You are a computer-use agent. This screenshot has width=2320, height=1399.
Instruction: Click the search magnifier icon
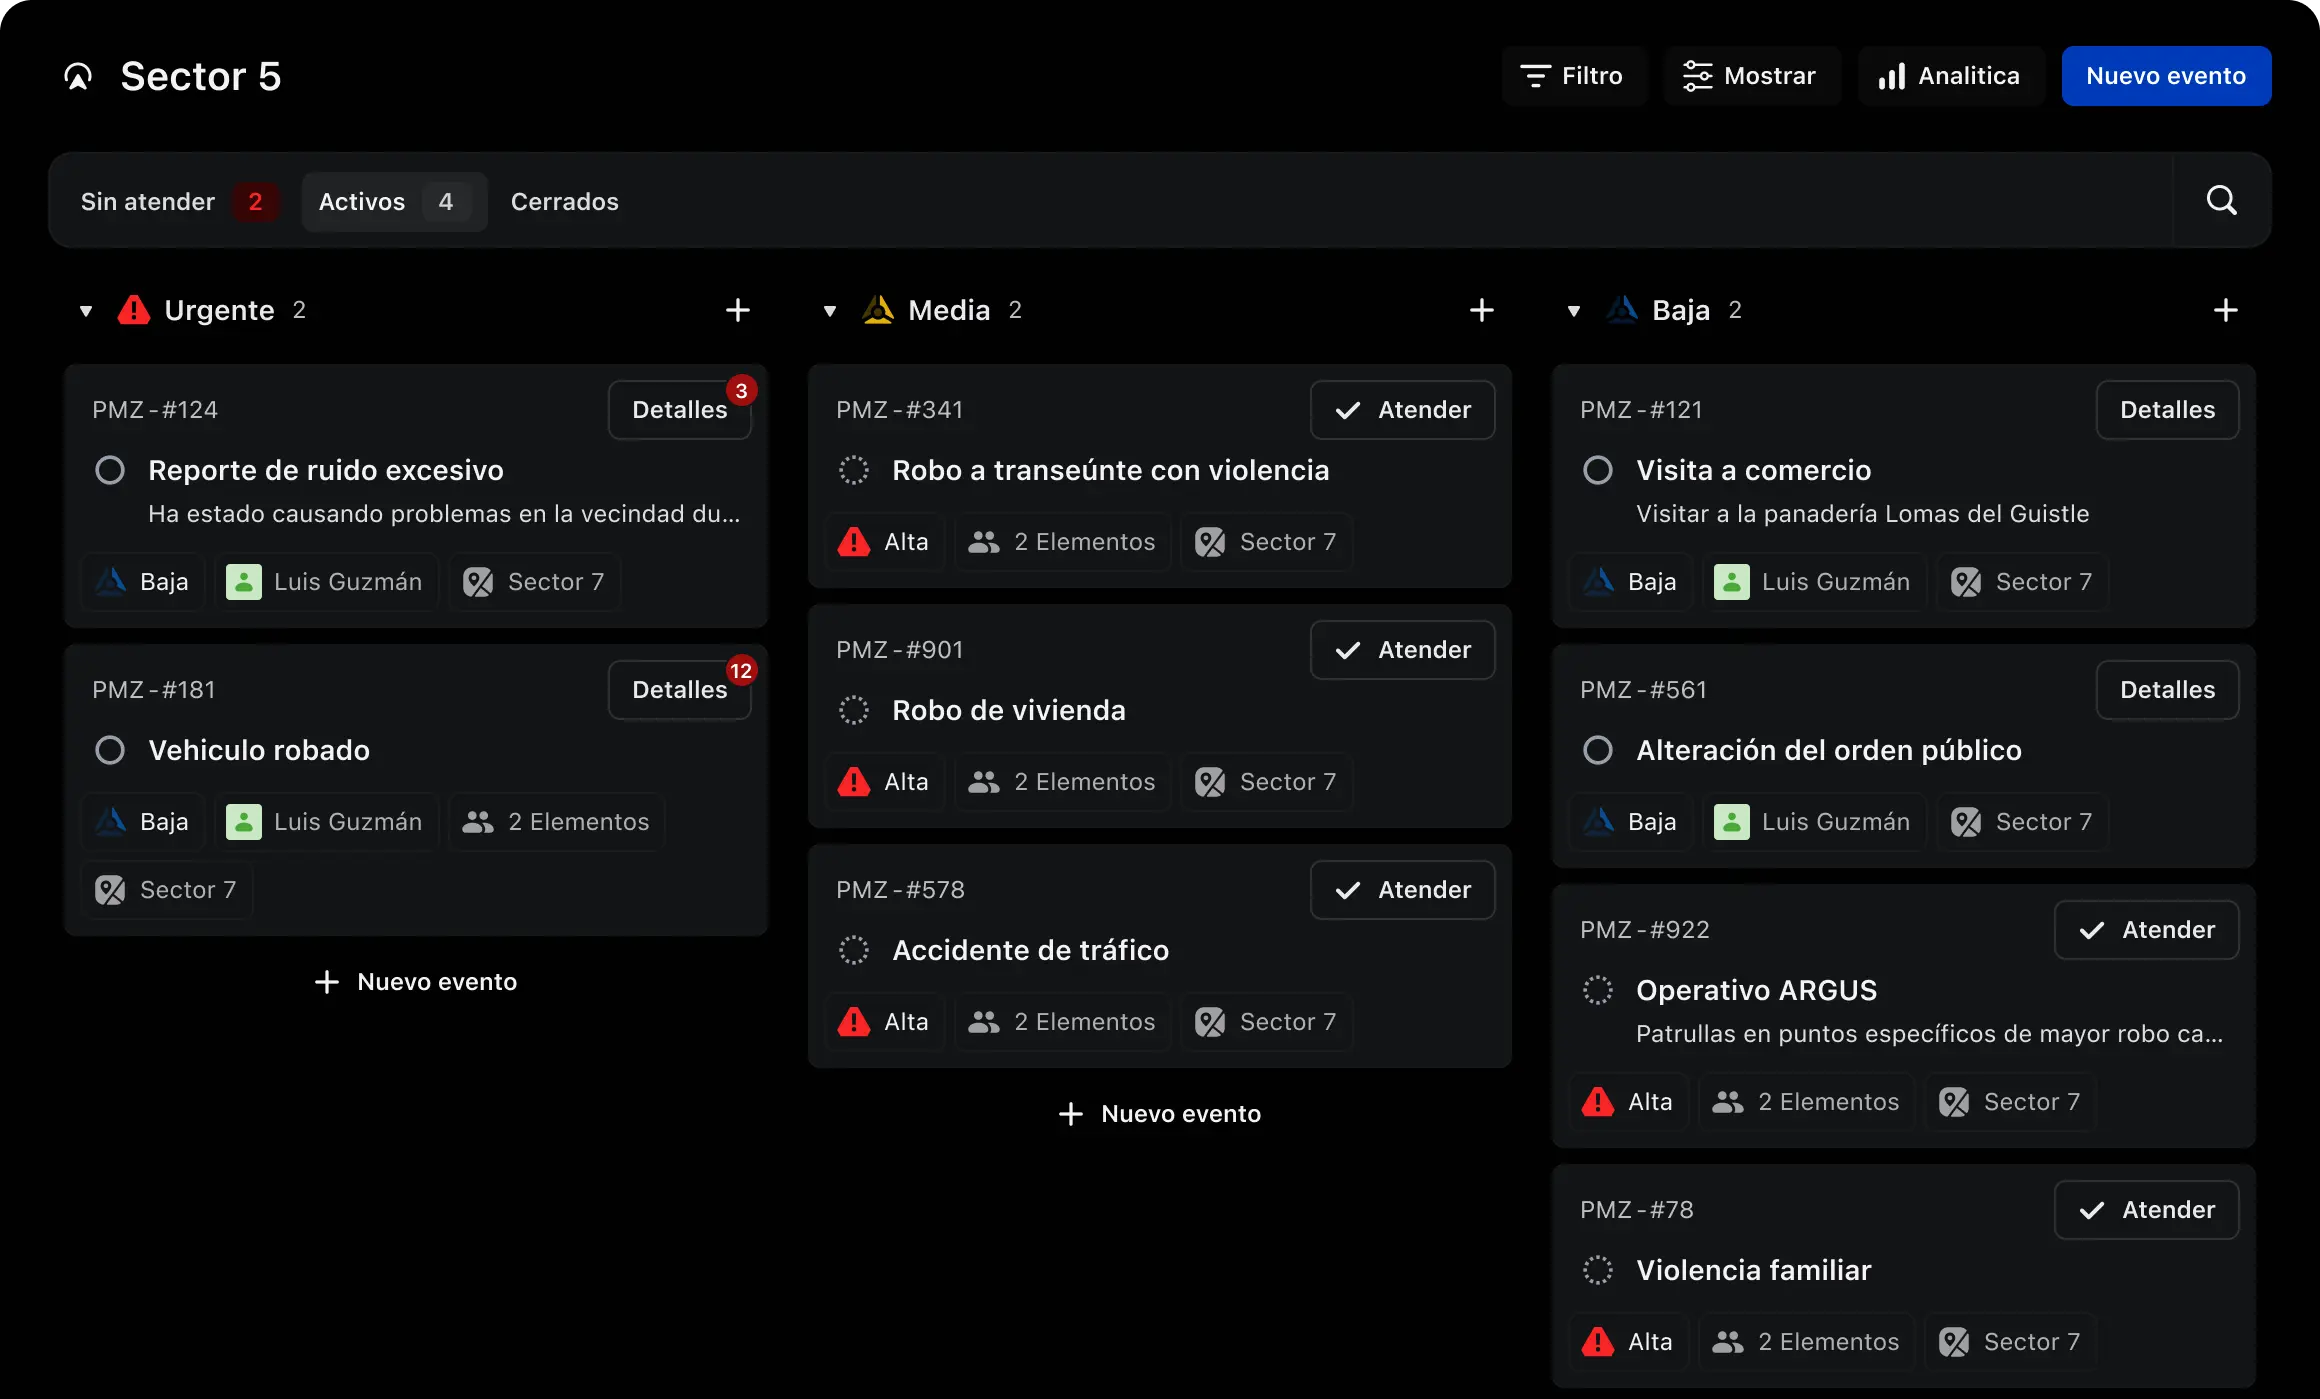point(2221,200)
